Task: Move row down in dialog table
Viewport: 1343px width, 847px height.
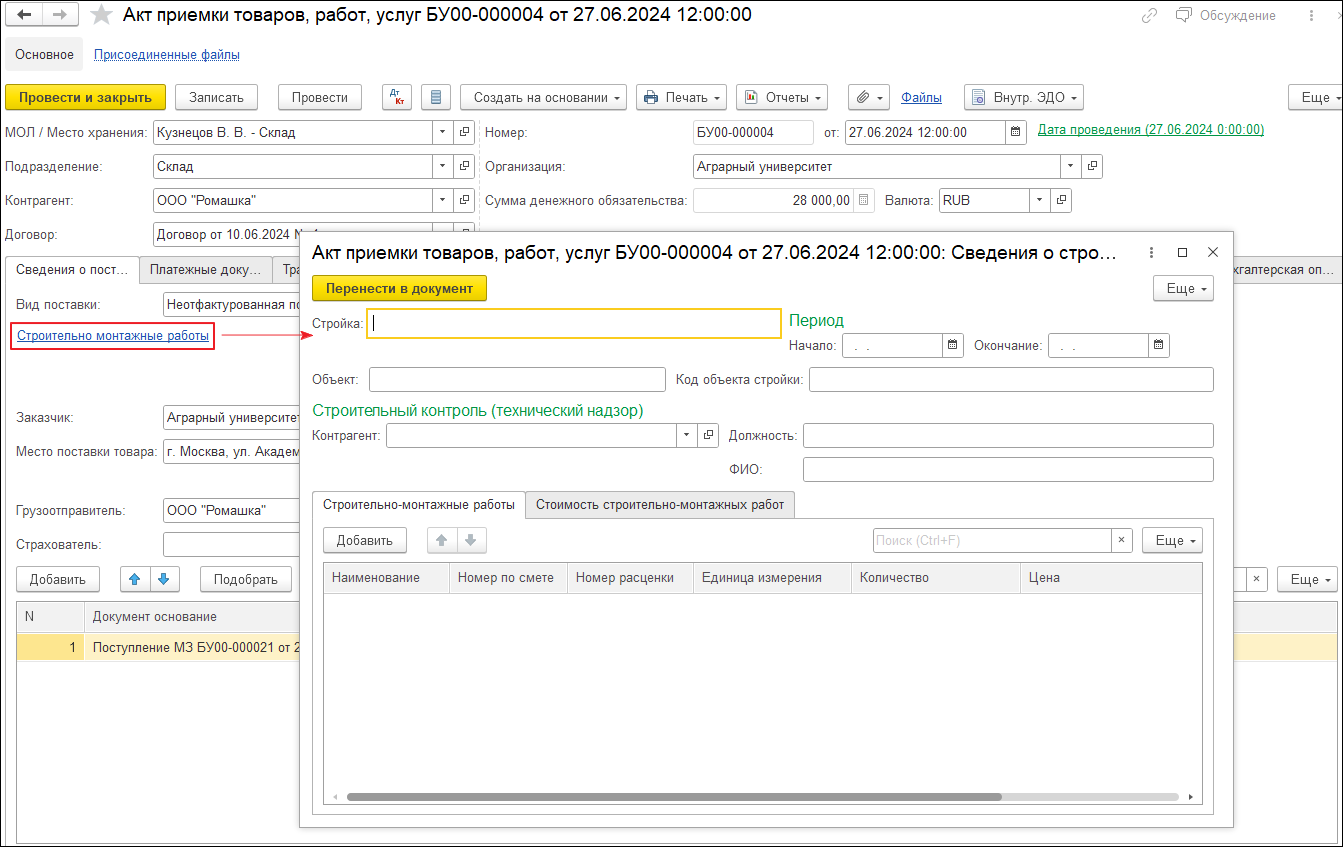Action: [x=472, y=540]
